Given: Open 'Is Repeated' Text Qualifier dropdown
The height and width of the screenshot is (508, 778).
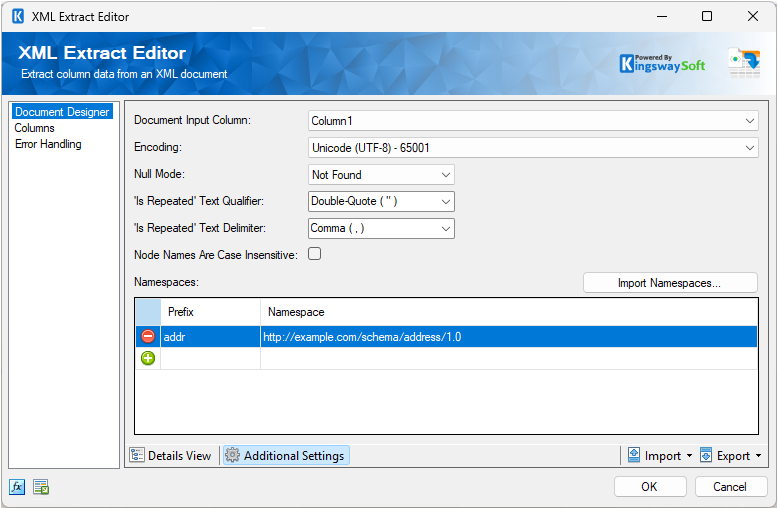Looking at the screenshot, I should coord(381,201).
